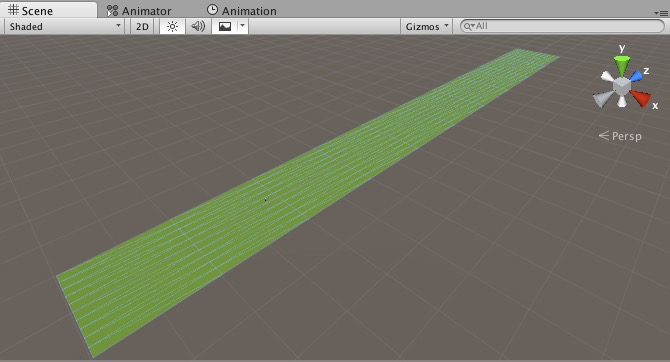Click the gray left axis cone
The width and height of the screenshot is (670, 362).
(603, 99)
